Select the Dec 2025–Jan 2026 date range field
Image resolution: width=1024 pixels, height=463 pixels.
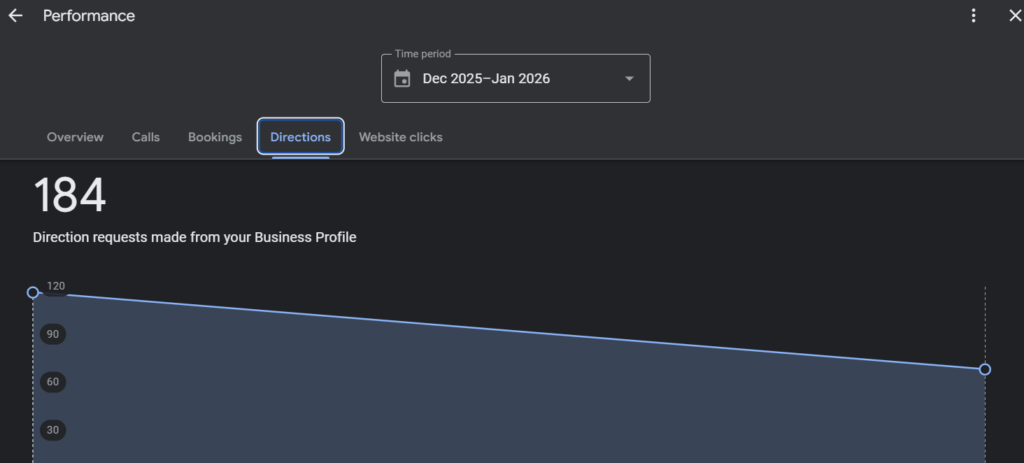click(x=486, y=79)
